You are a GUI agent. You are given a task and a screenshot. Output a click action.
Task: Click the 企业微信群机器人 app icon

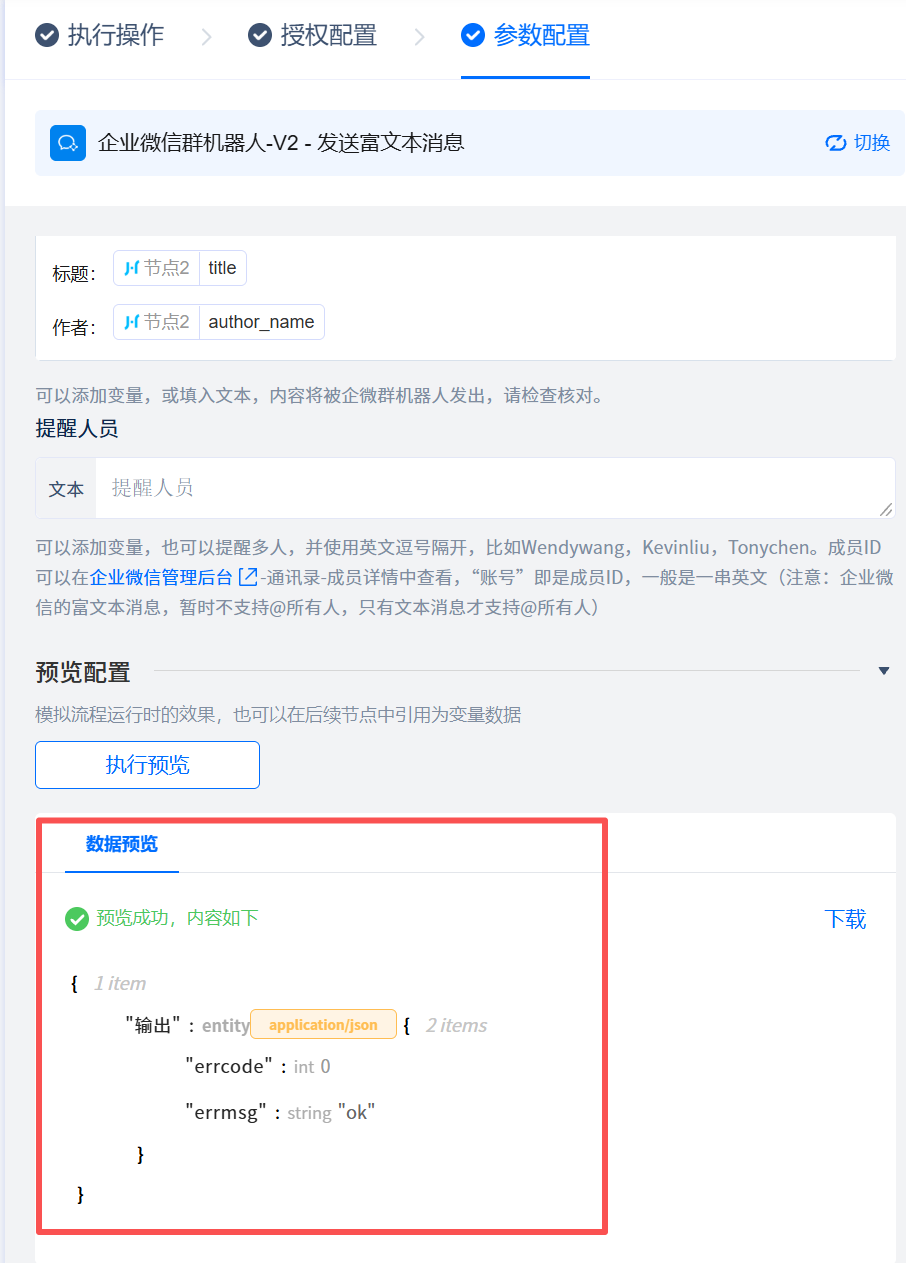pos(68,143)
